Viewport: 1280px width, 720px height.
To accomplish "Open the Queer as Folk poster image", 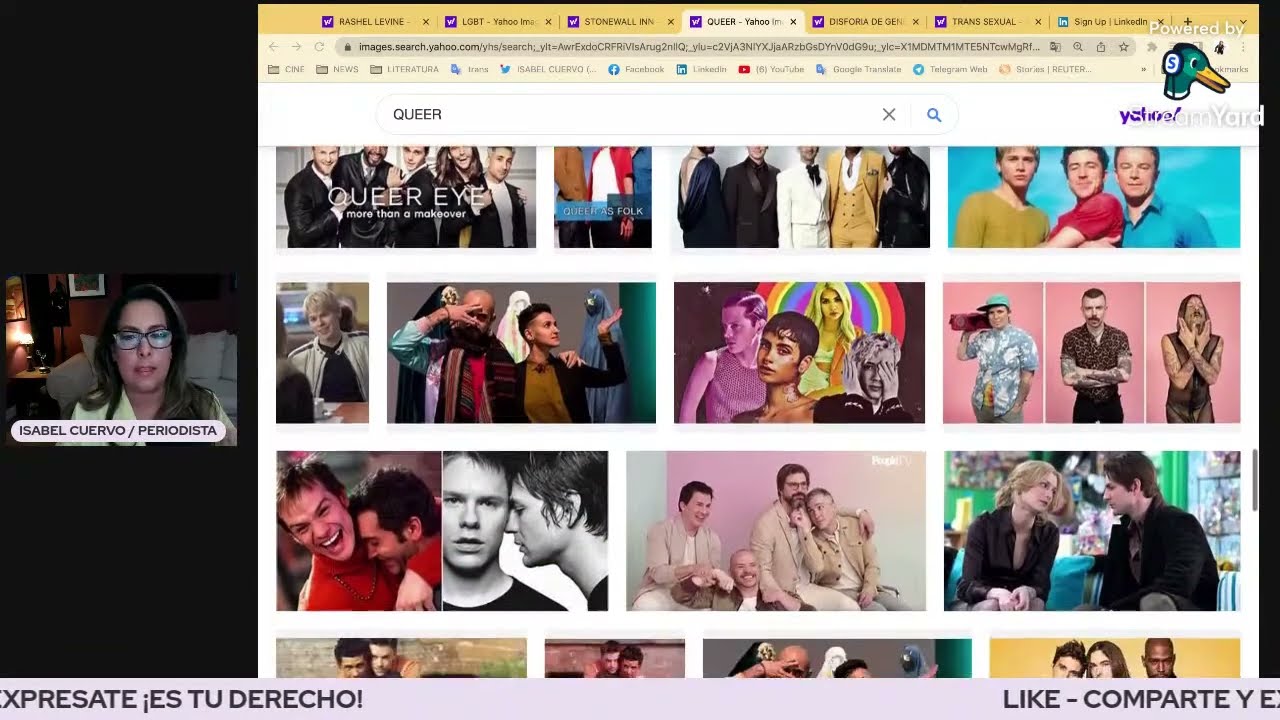I will 603,197.
